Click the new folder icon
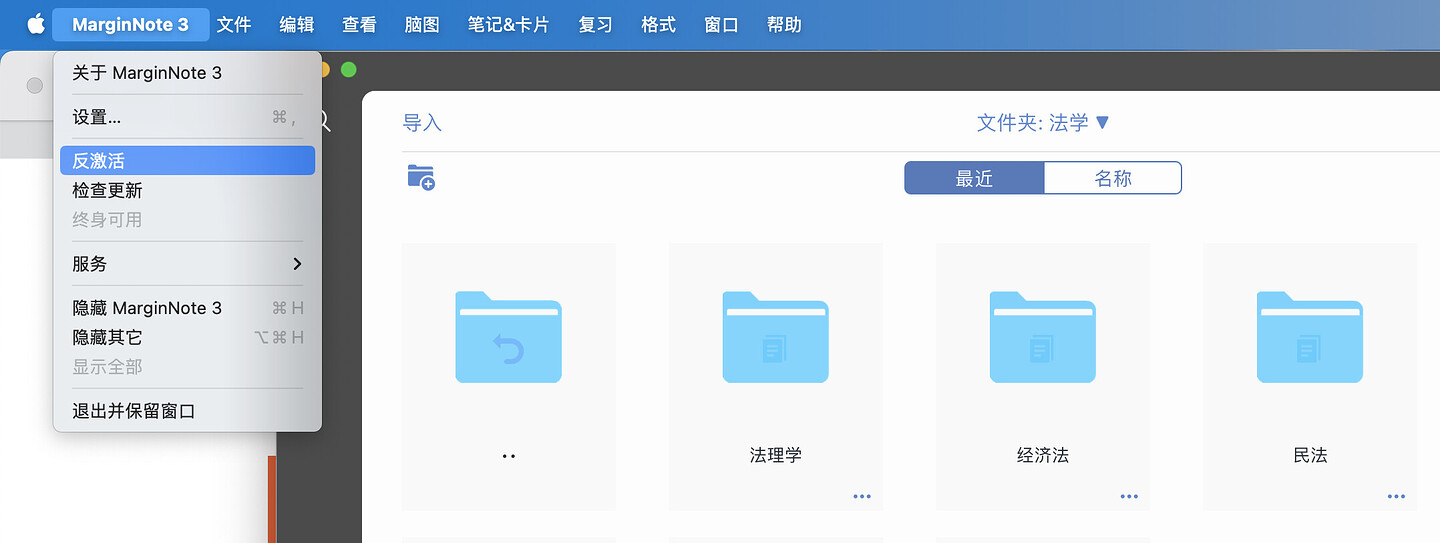Image resolution: width=1440 pixels, height=543 pixels. 421,178
